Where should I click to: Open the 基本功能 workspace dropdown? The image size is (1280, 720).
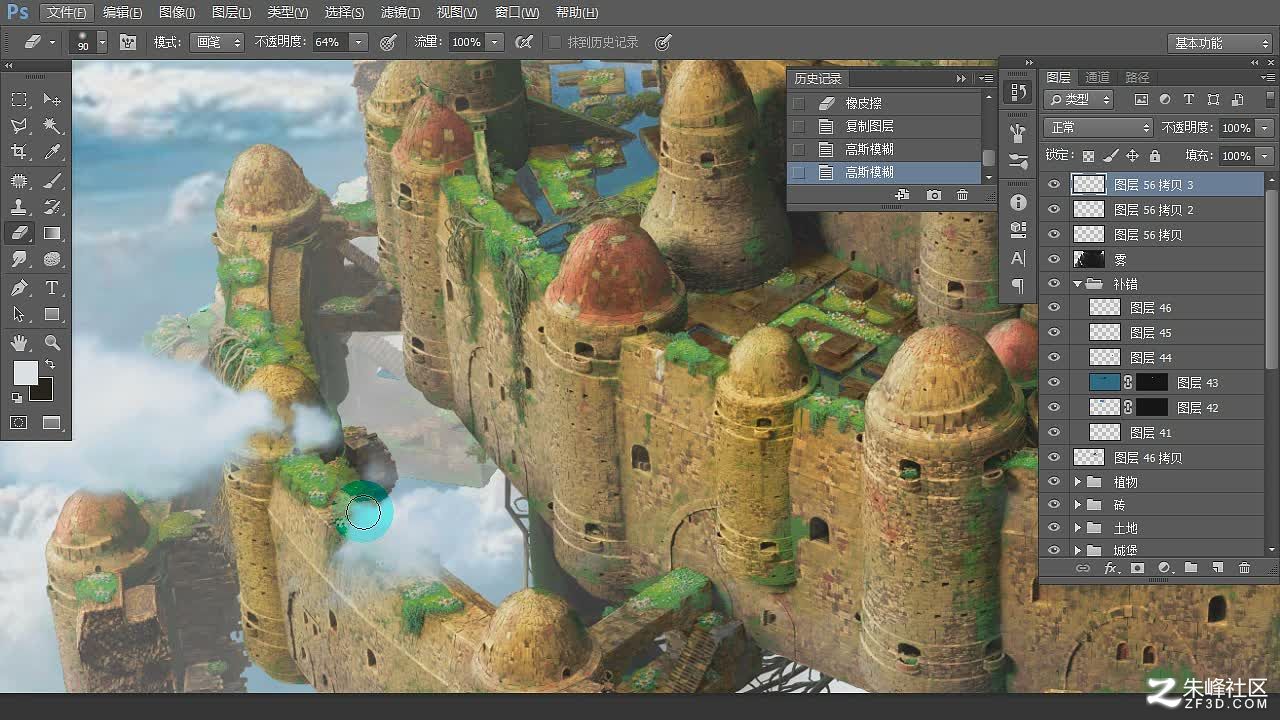1219,44
